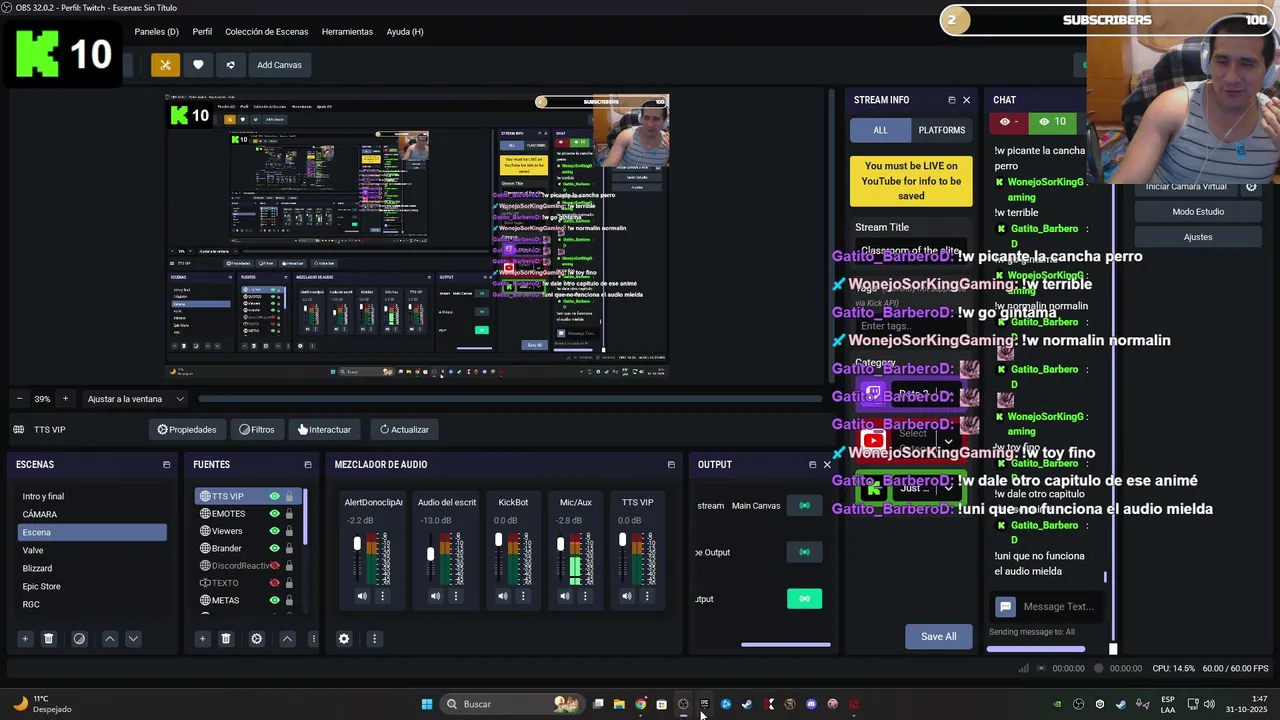
Task: Hide the TTS VIP source eye
Action: coord(274,496)
